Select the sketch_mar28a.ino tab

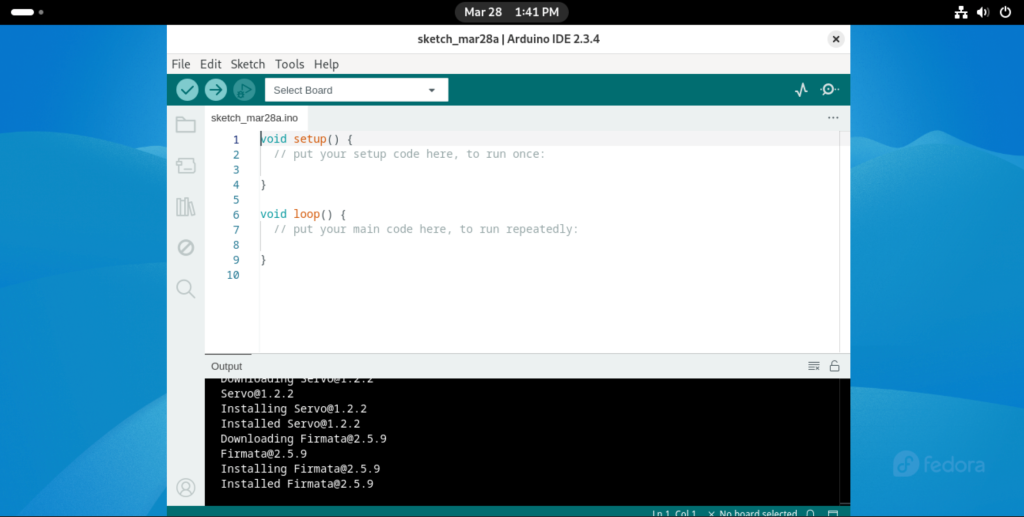tap(254, 118)
